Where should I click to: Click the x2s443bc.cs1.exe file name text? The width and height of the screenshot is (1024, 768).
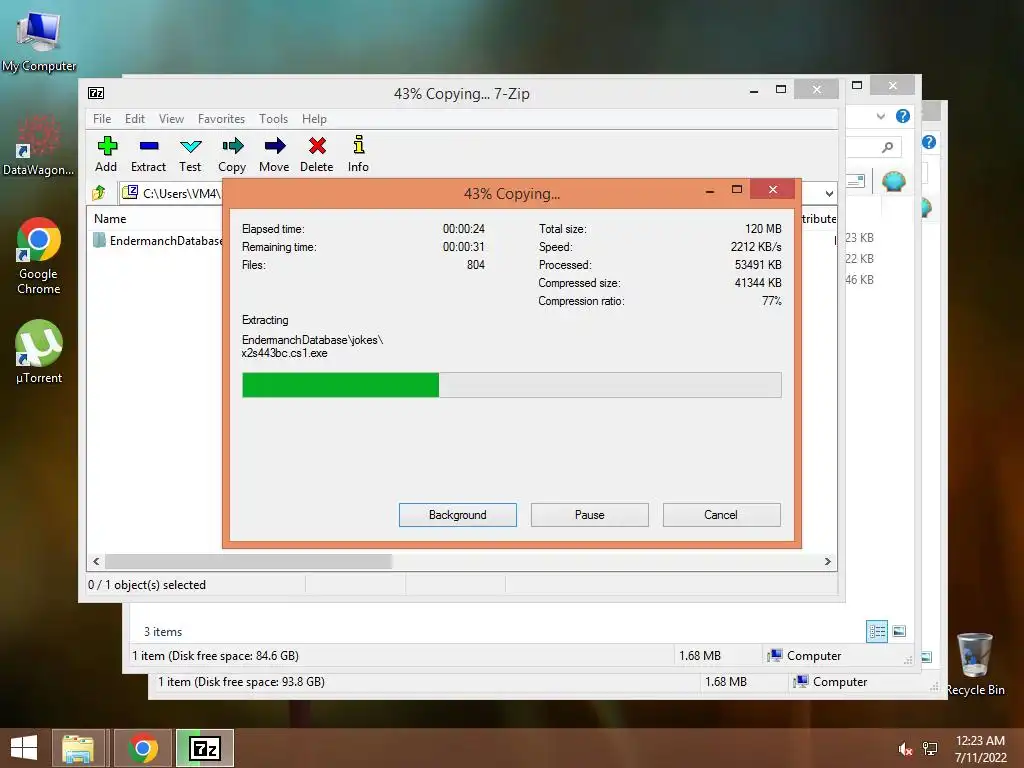(x=285, y=353)
